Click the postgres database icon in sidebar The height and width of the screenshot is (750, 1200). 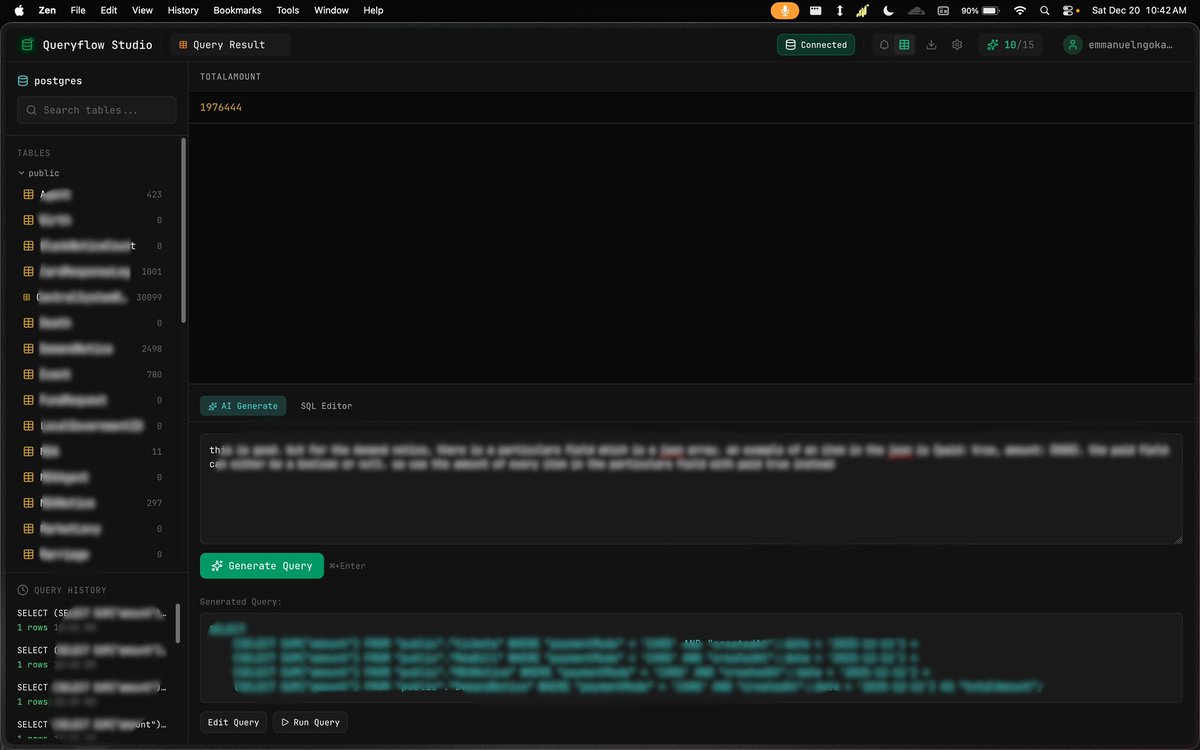coord(23,81)
